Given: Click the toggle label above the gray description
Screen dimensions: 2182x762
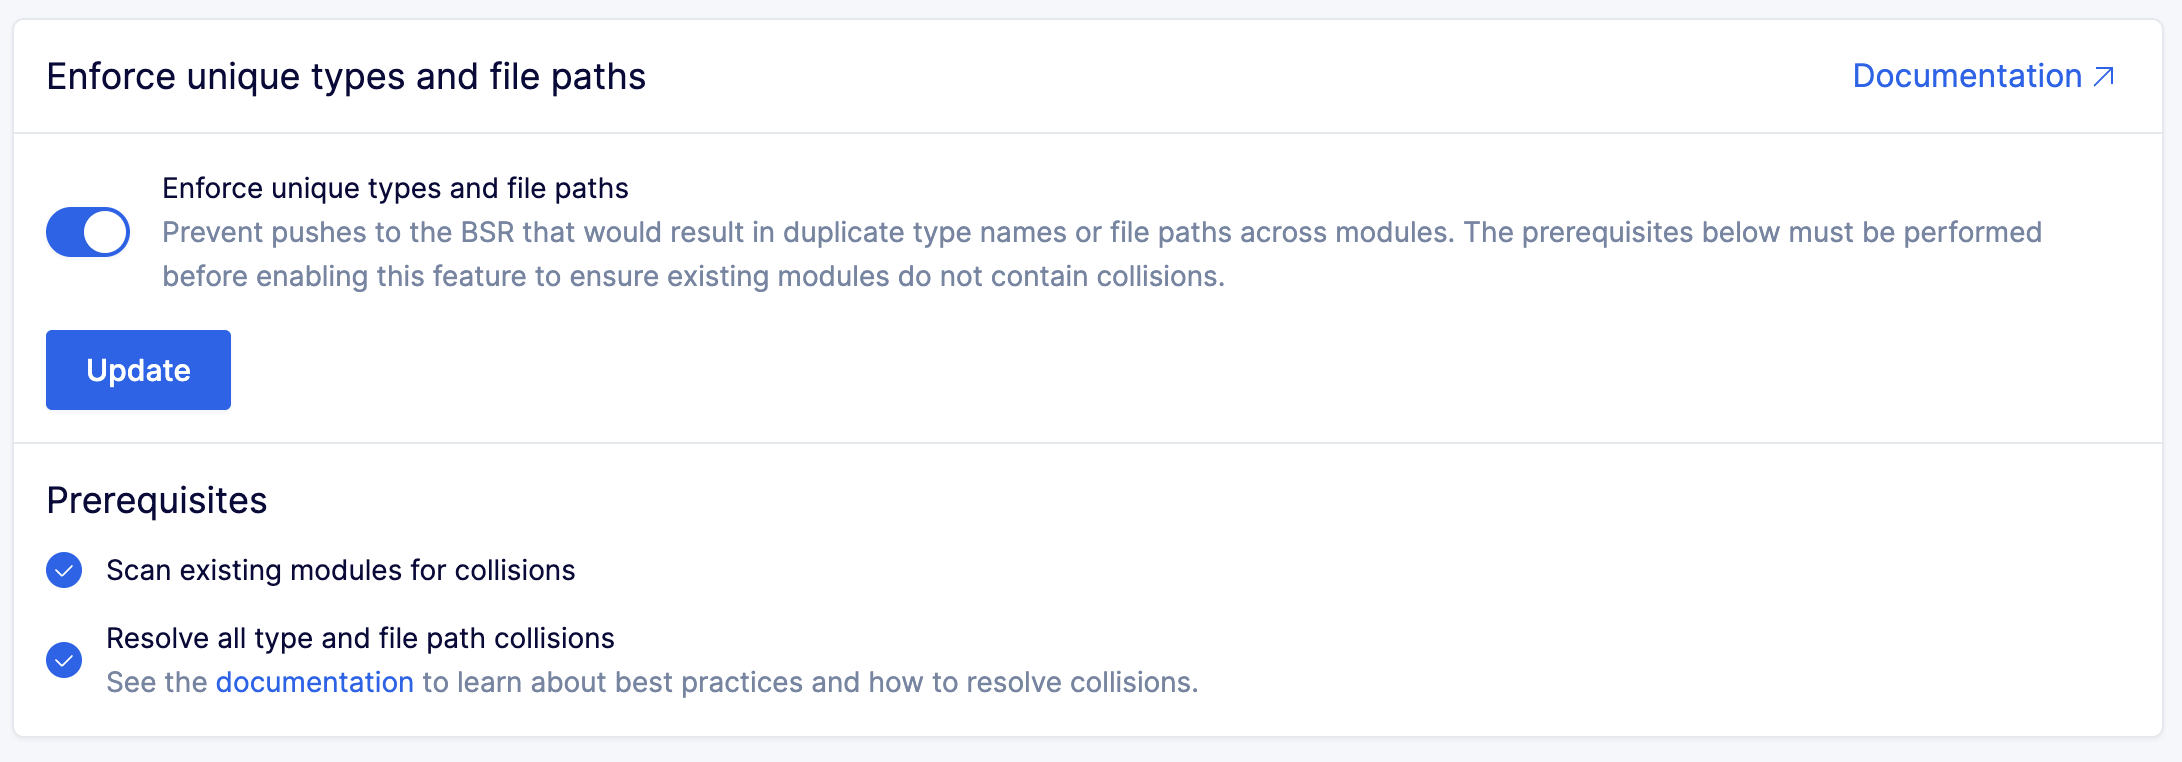Looking at the screenshot, I should tap(395, 188).
